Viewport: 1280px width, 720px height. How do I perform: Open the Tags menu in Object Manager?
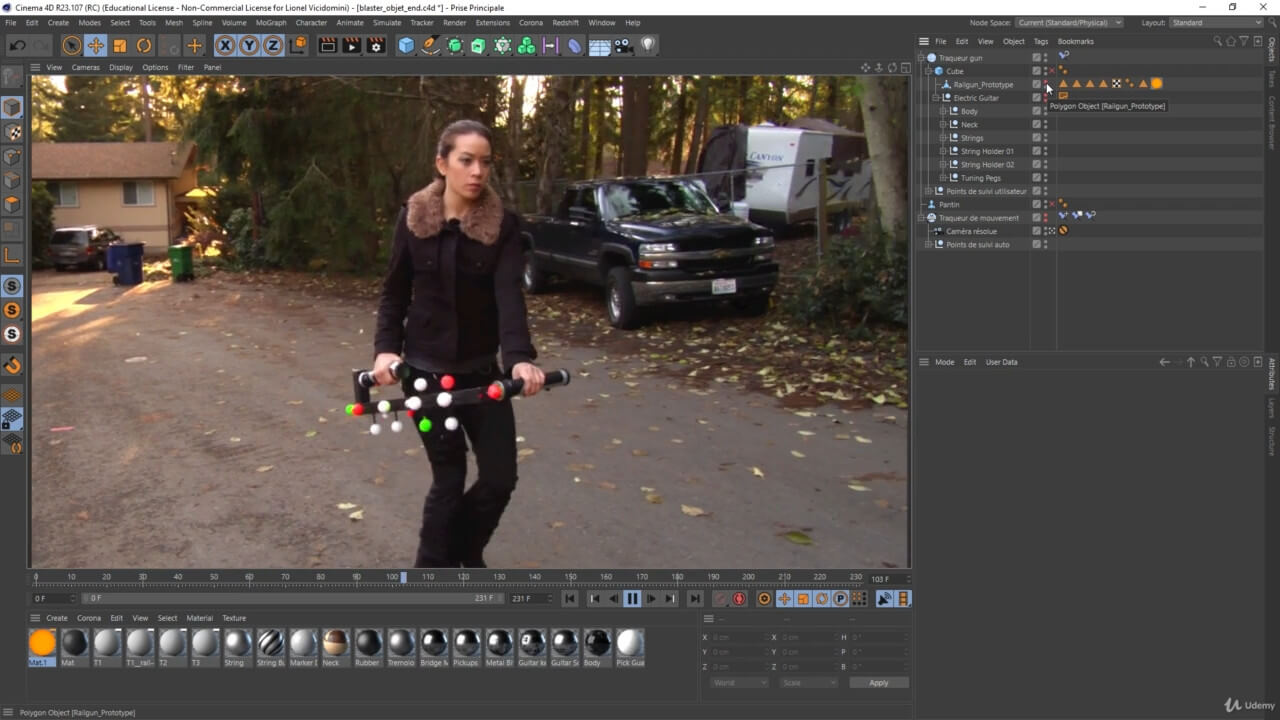click(1040, 41)
